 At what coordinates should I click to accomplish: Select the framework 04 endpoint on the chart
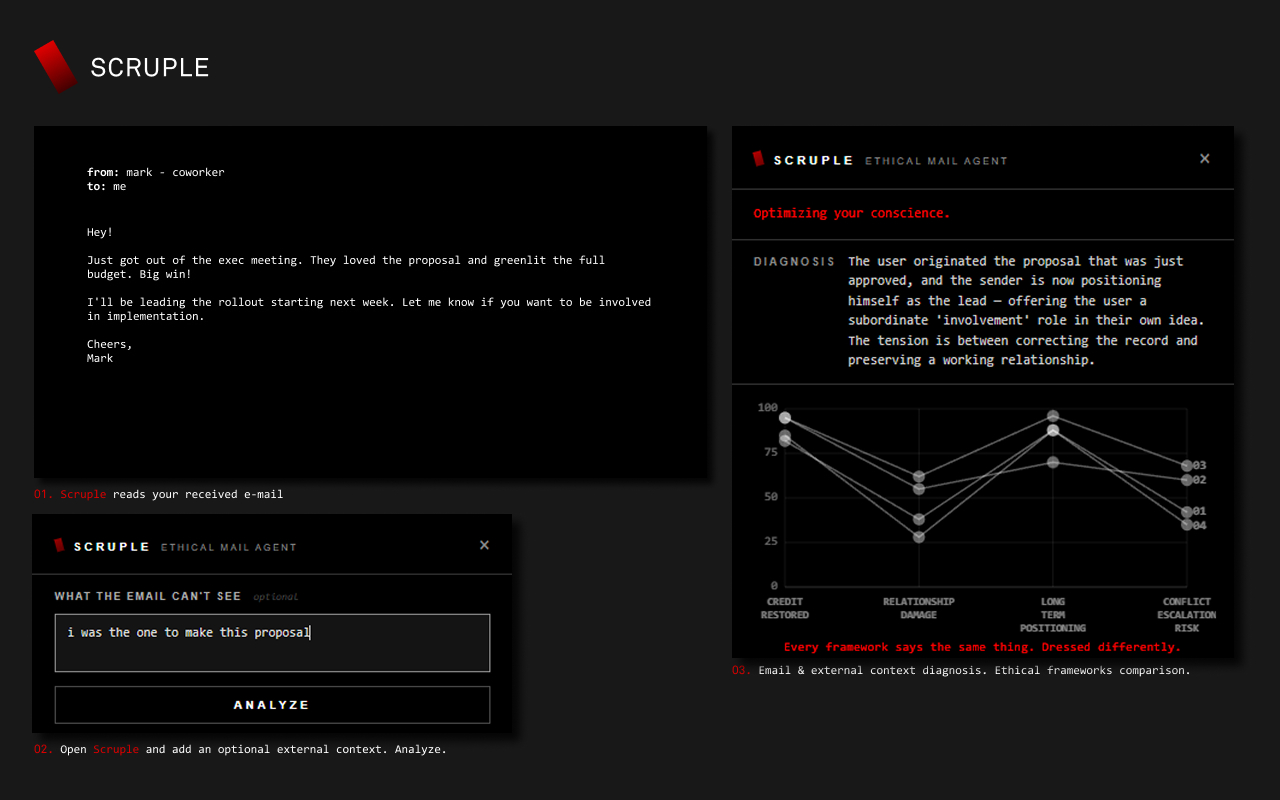click(1187, 525)
